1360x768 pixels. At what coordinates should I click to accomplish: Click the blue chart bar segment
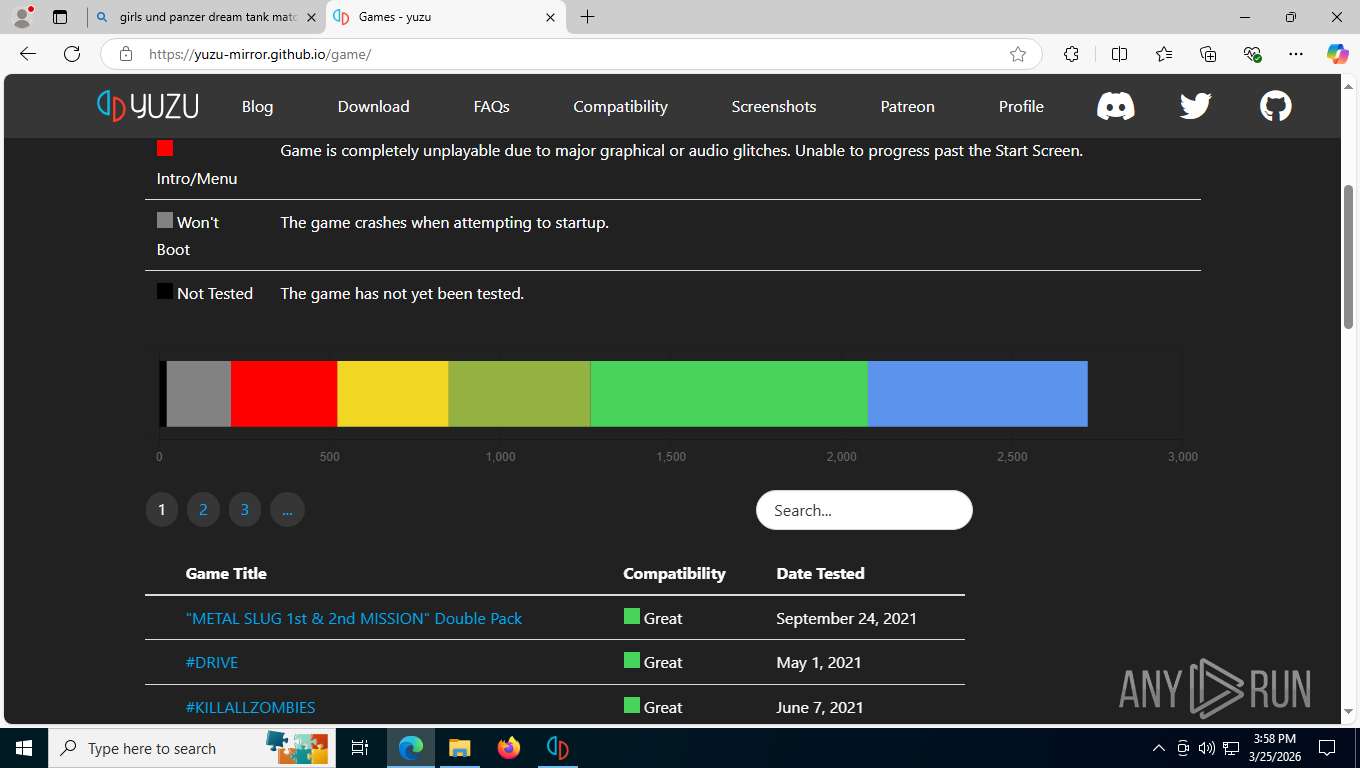(x=977, y=394)
